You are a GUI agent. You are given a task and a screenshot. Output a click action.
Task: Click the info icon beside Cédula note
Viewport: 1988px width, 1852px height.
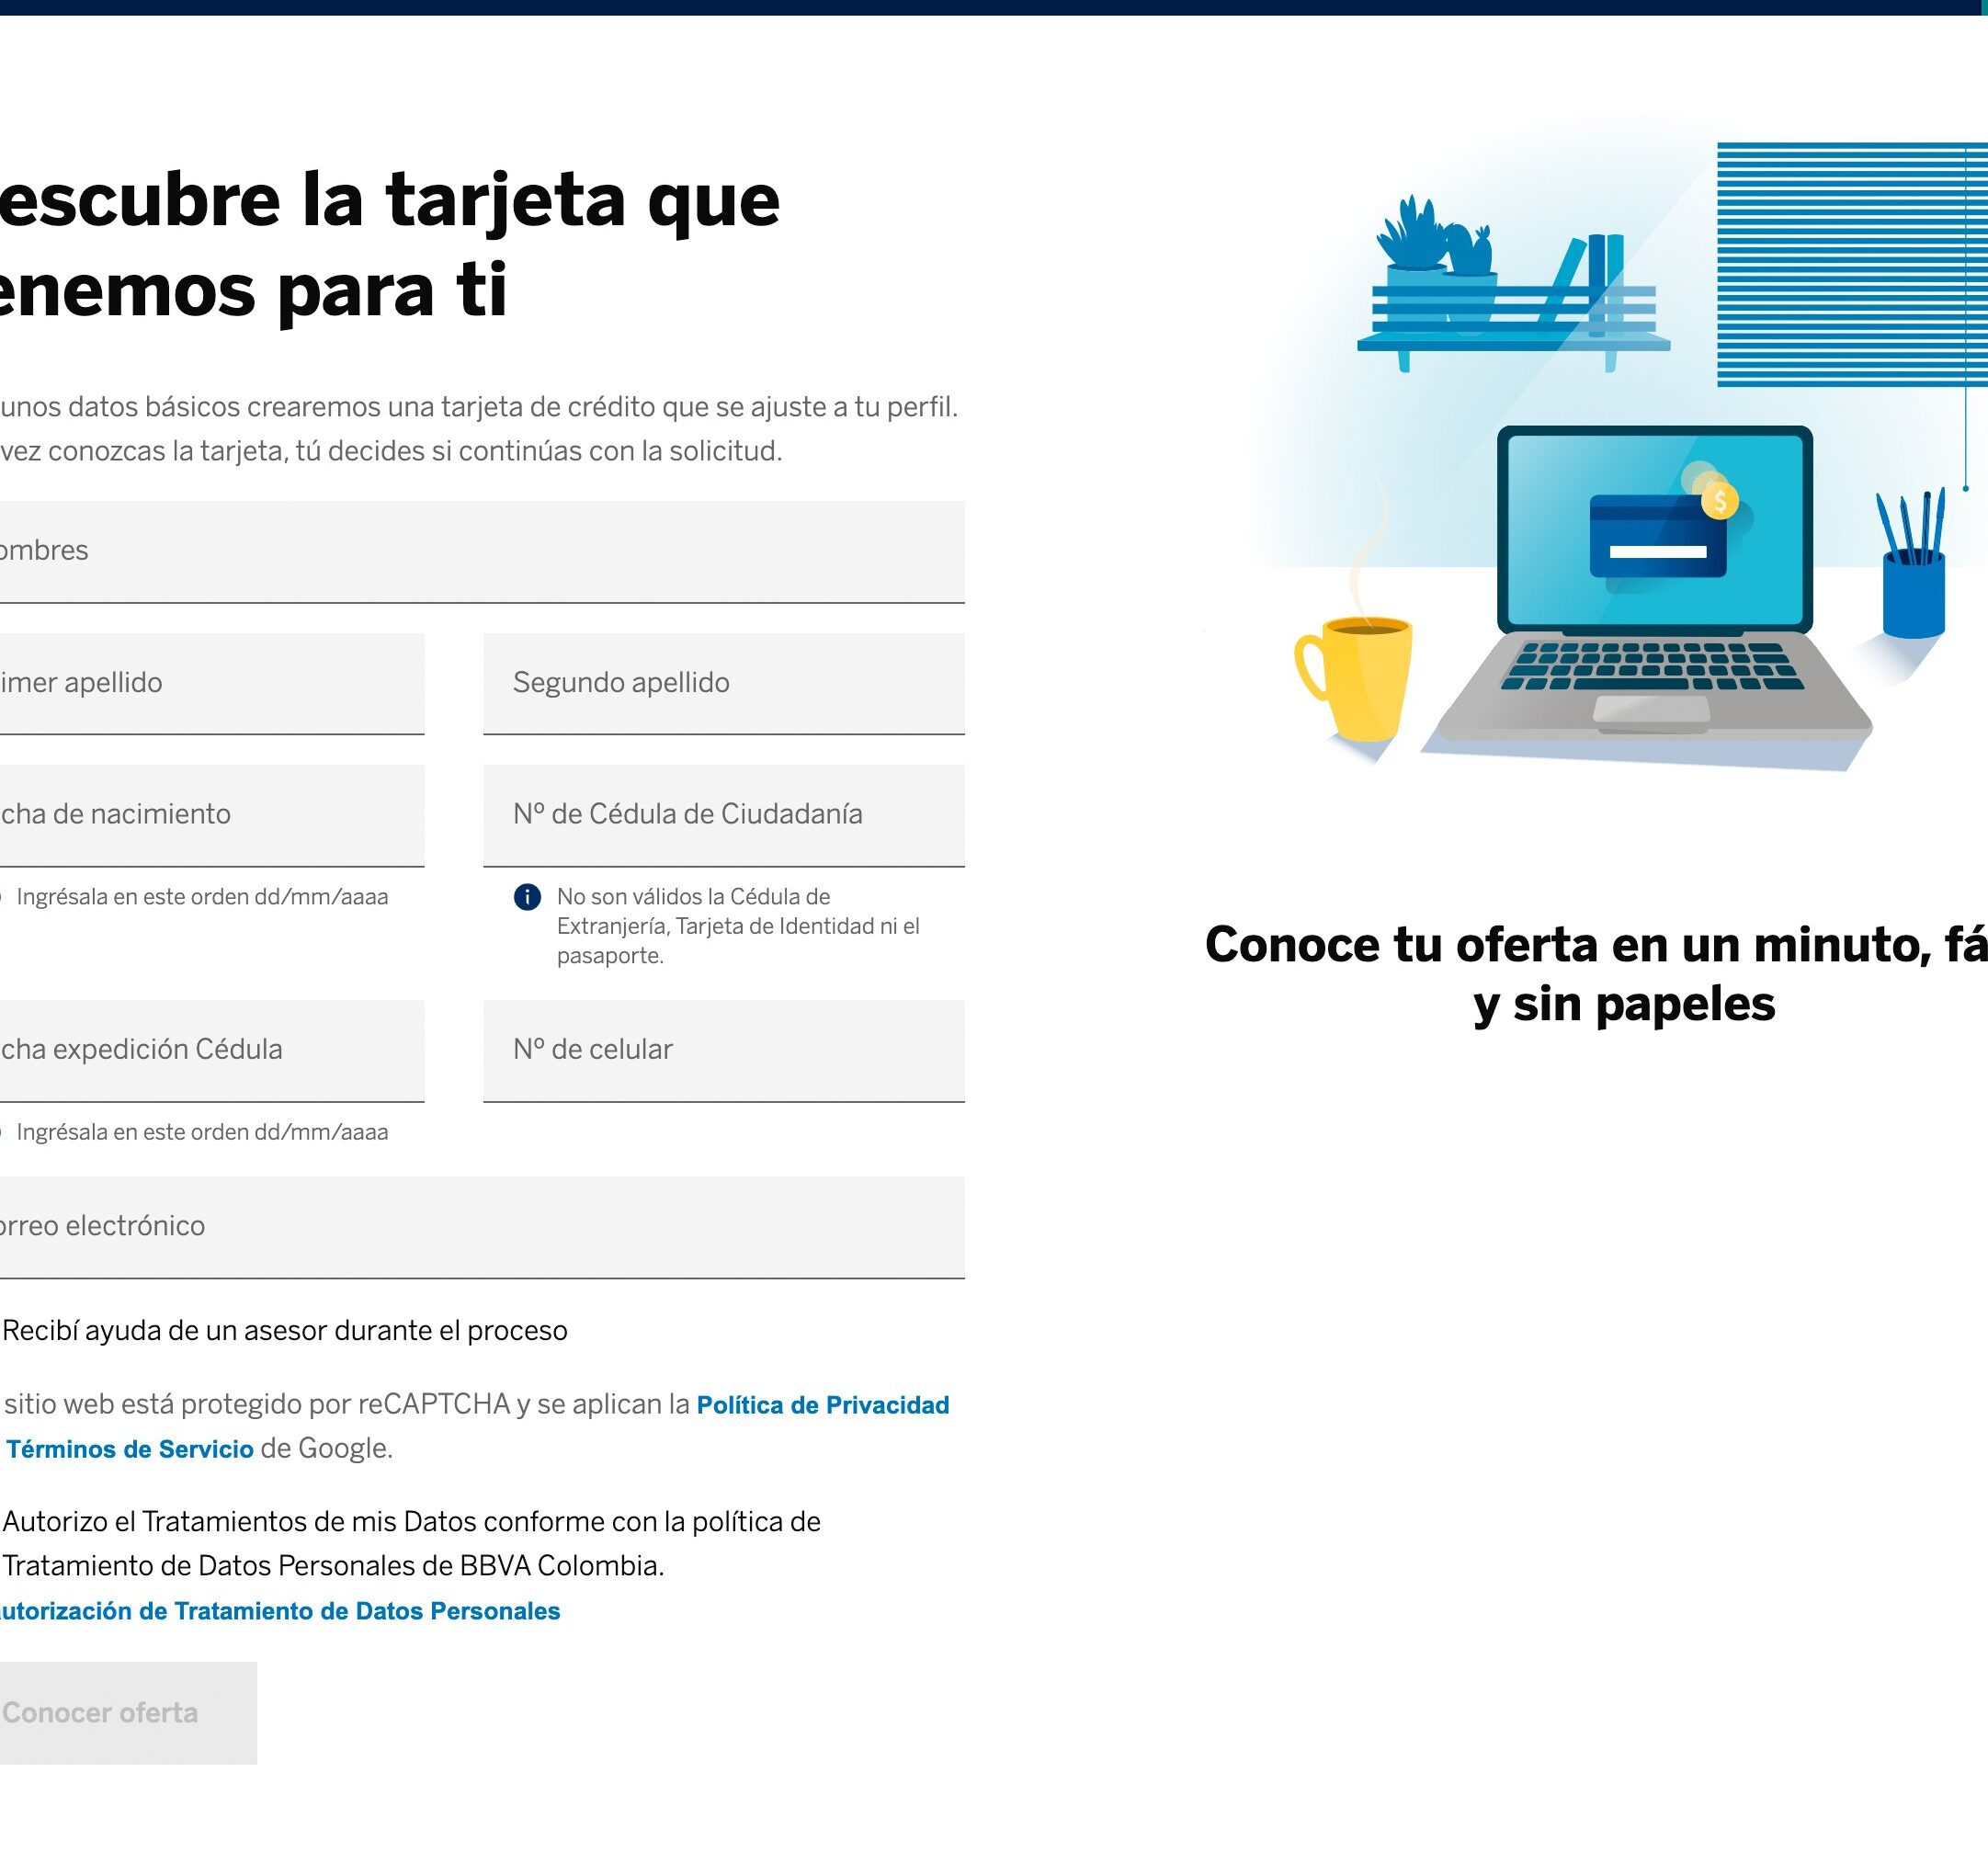[527, 897]
